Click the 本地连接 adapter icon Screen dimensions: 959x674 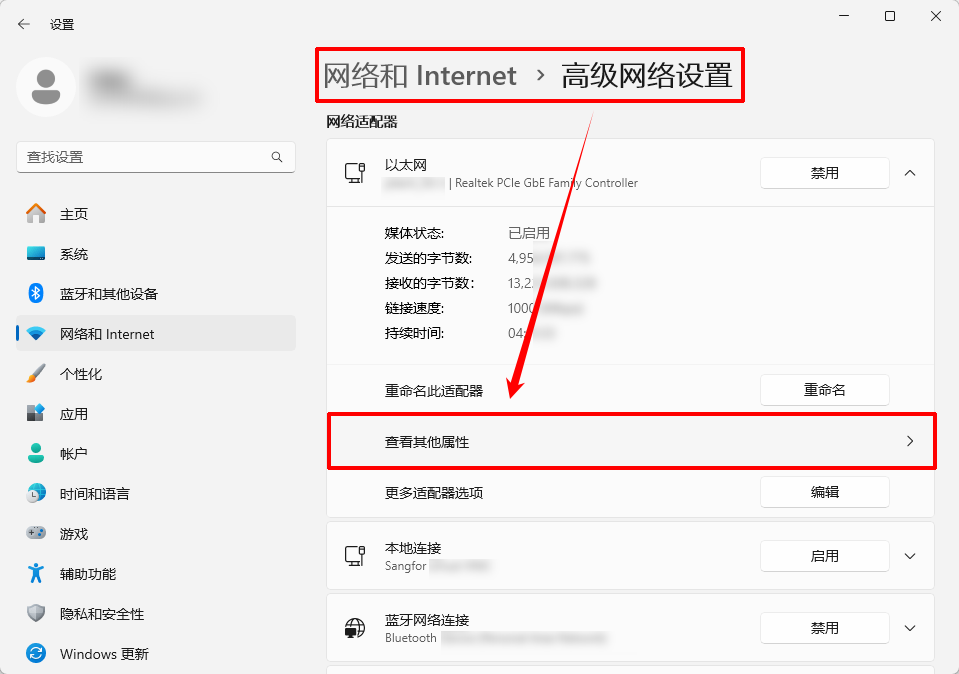[355, 556]
